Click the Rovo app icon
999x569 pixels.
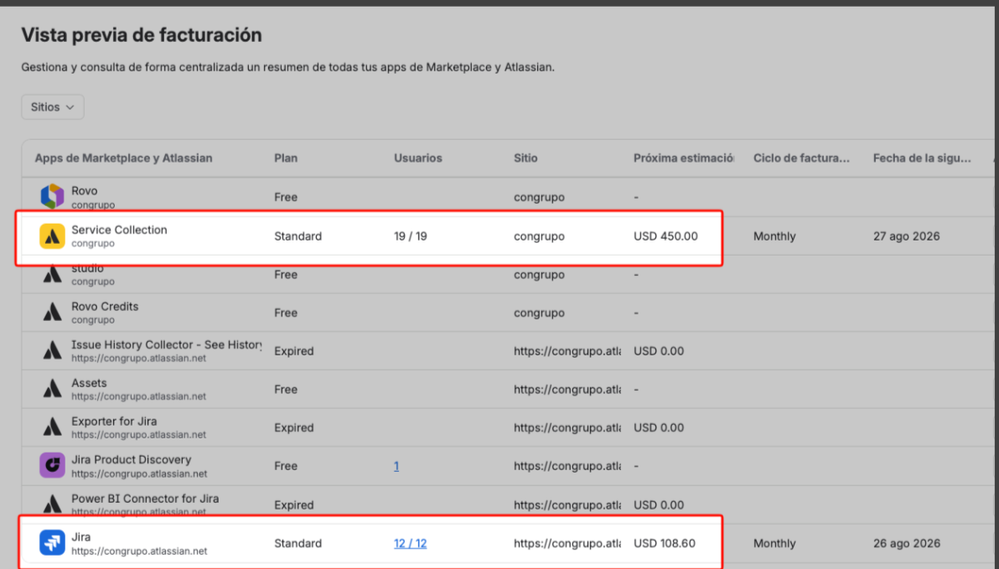(x=52, y=196)
